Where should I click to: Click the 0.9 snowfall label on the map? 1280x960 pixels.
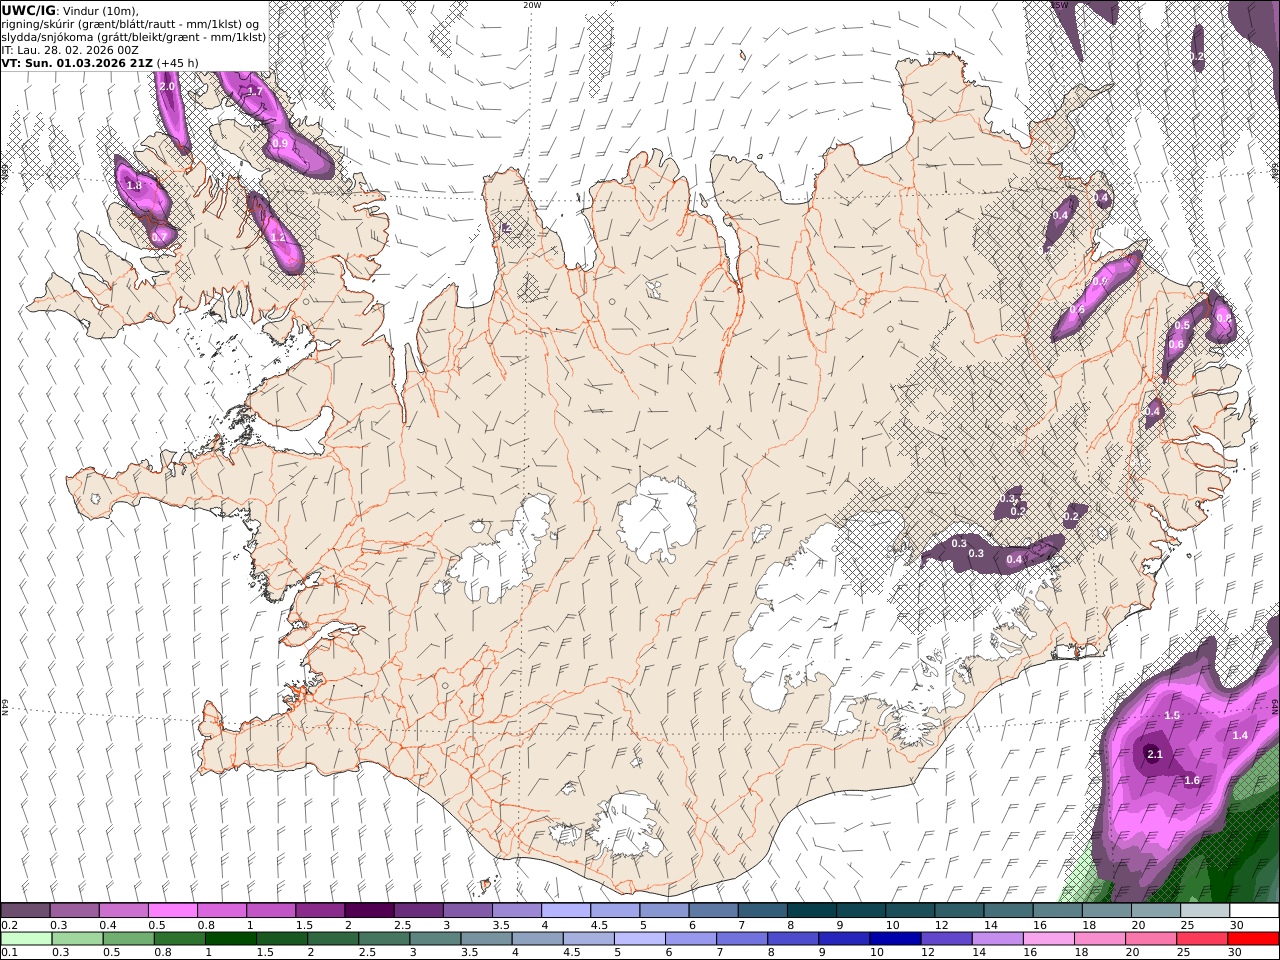point(280,143)
